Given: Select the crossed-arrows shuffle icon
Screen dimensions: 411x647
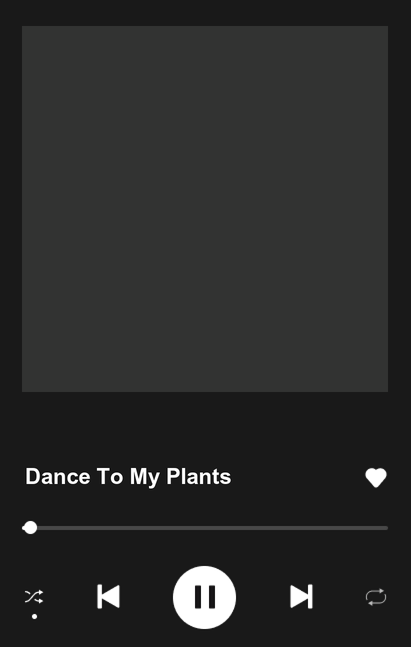Looking at the screenshot, I should point(34,597).
